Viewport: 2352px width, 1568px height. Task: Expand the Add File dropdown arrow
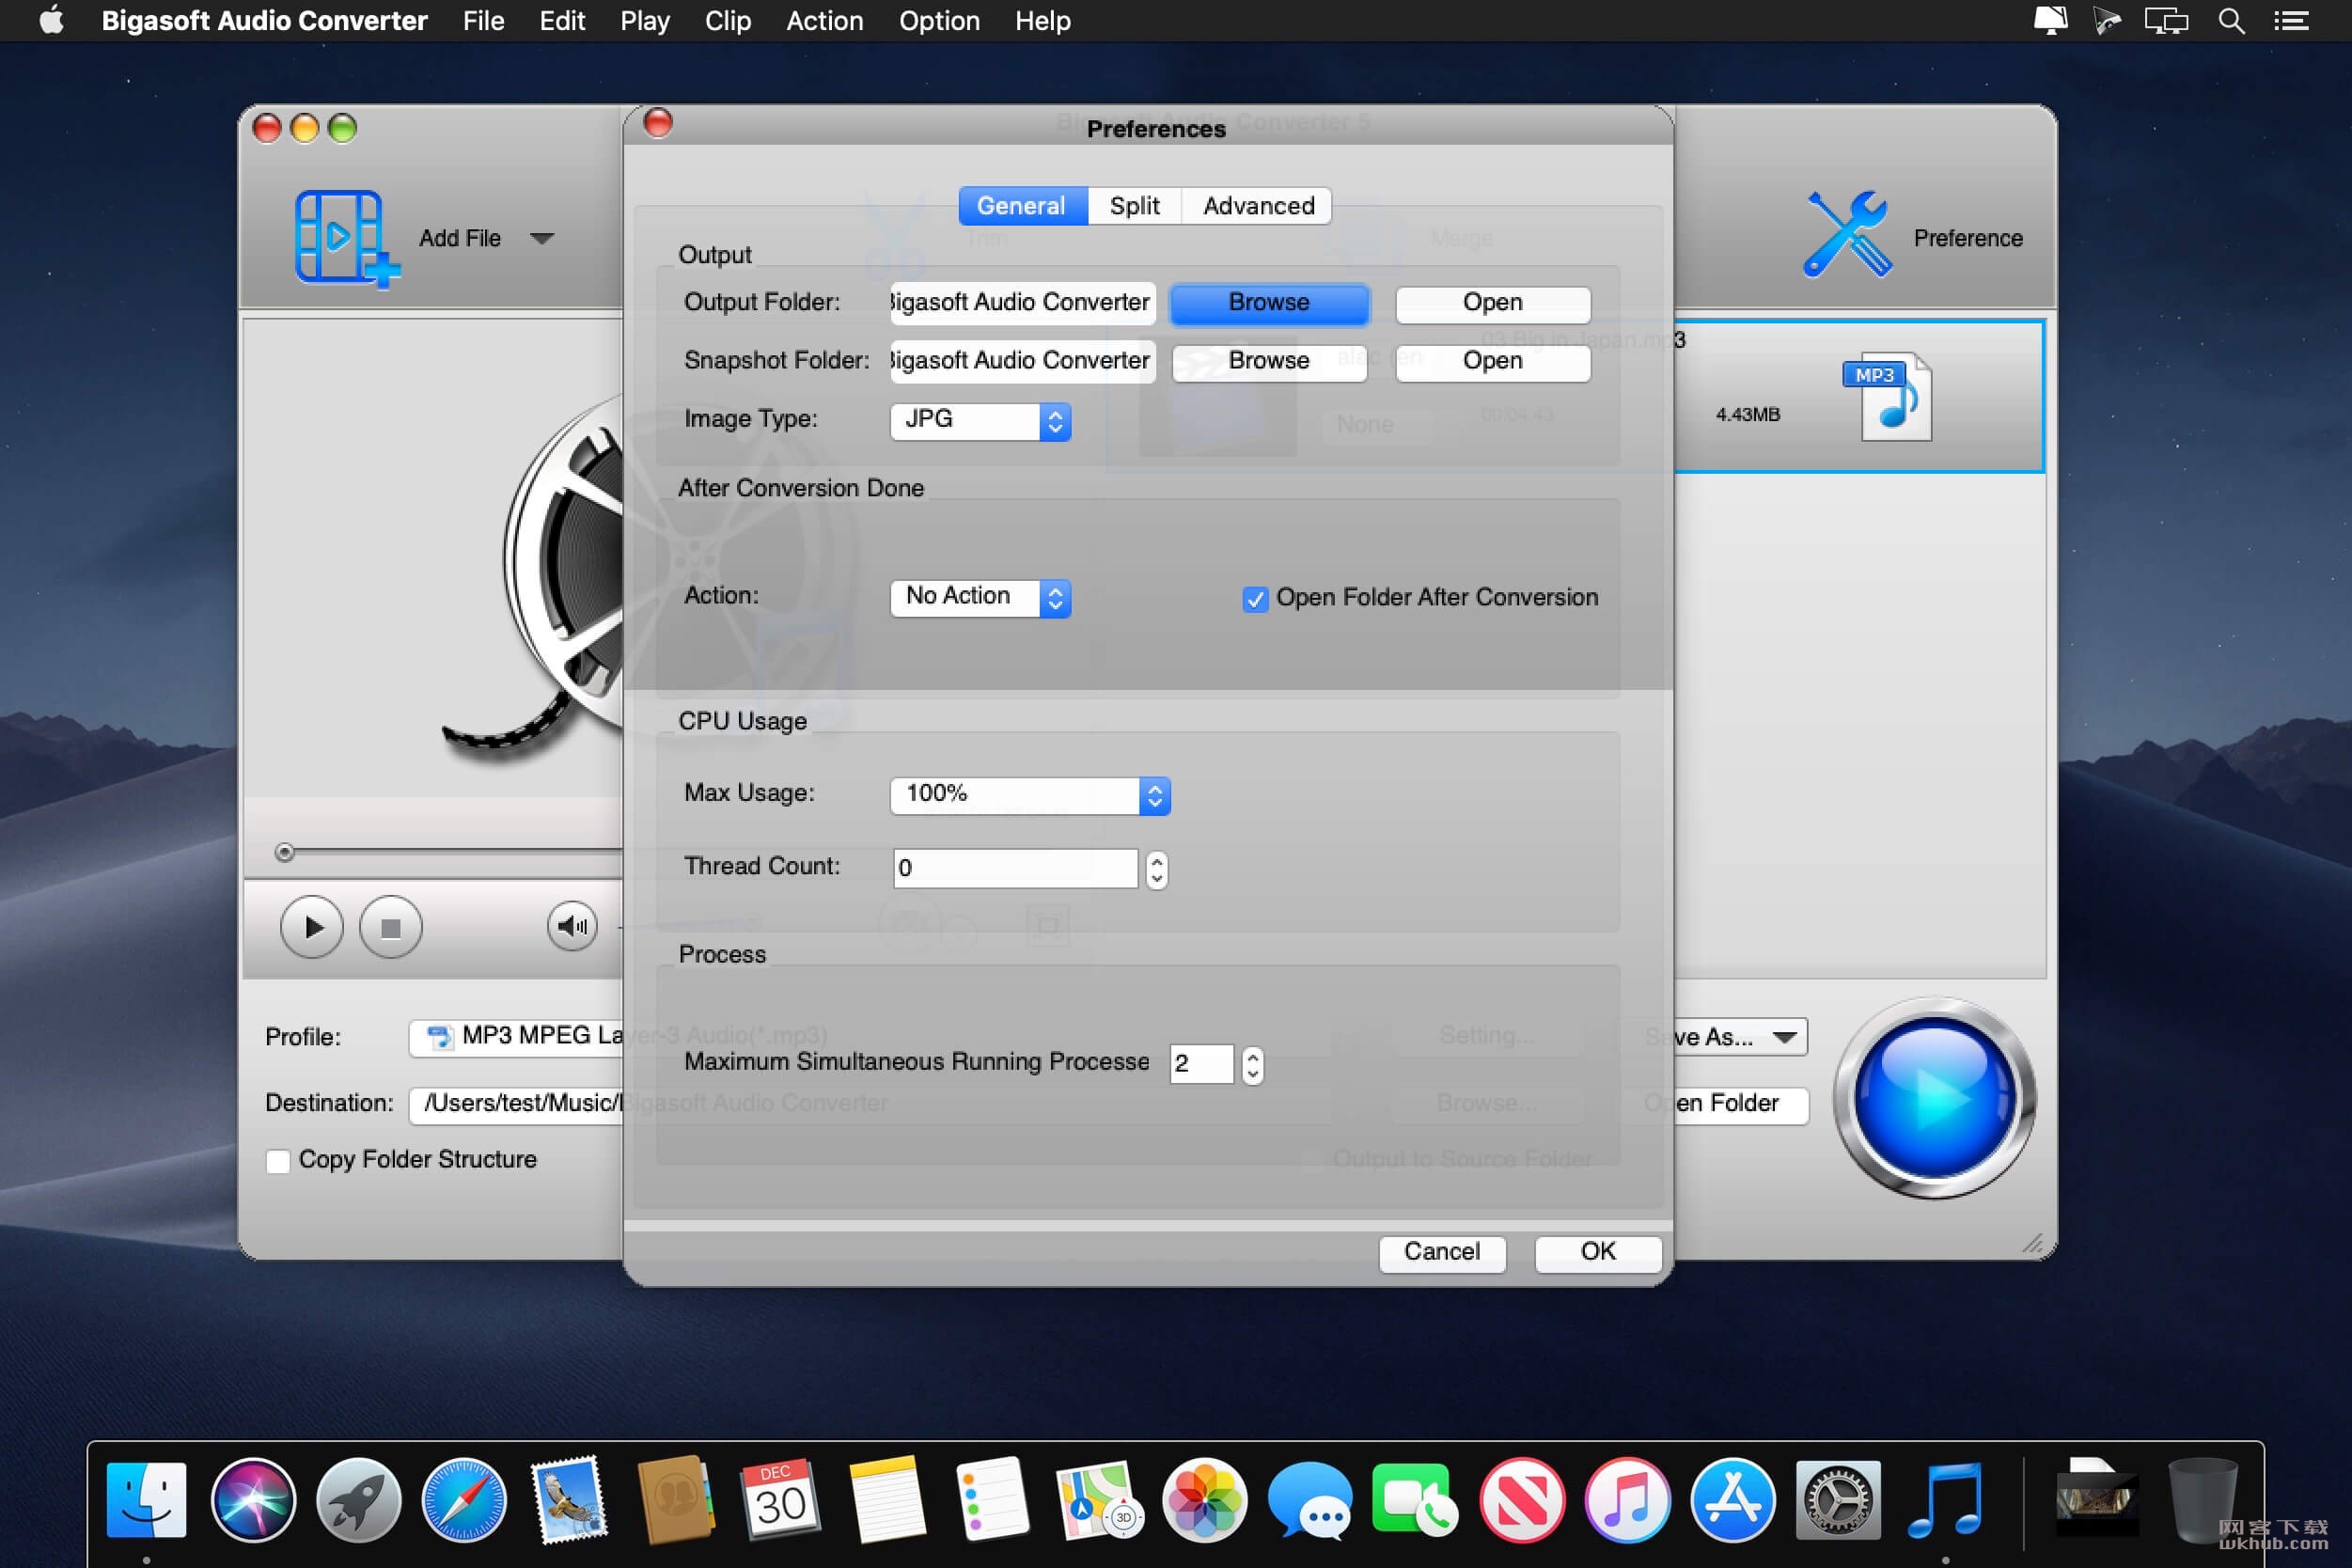(542, 238)
